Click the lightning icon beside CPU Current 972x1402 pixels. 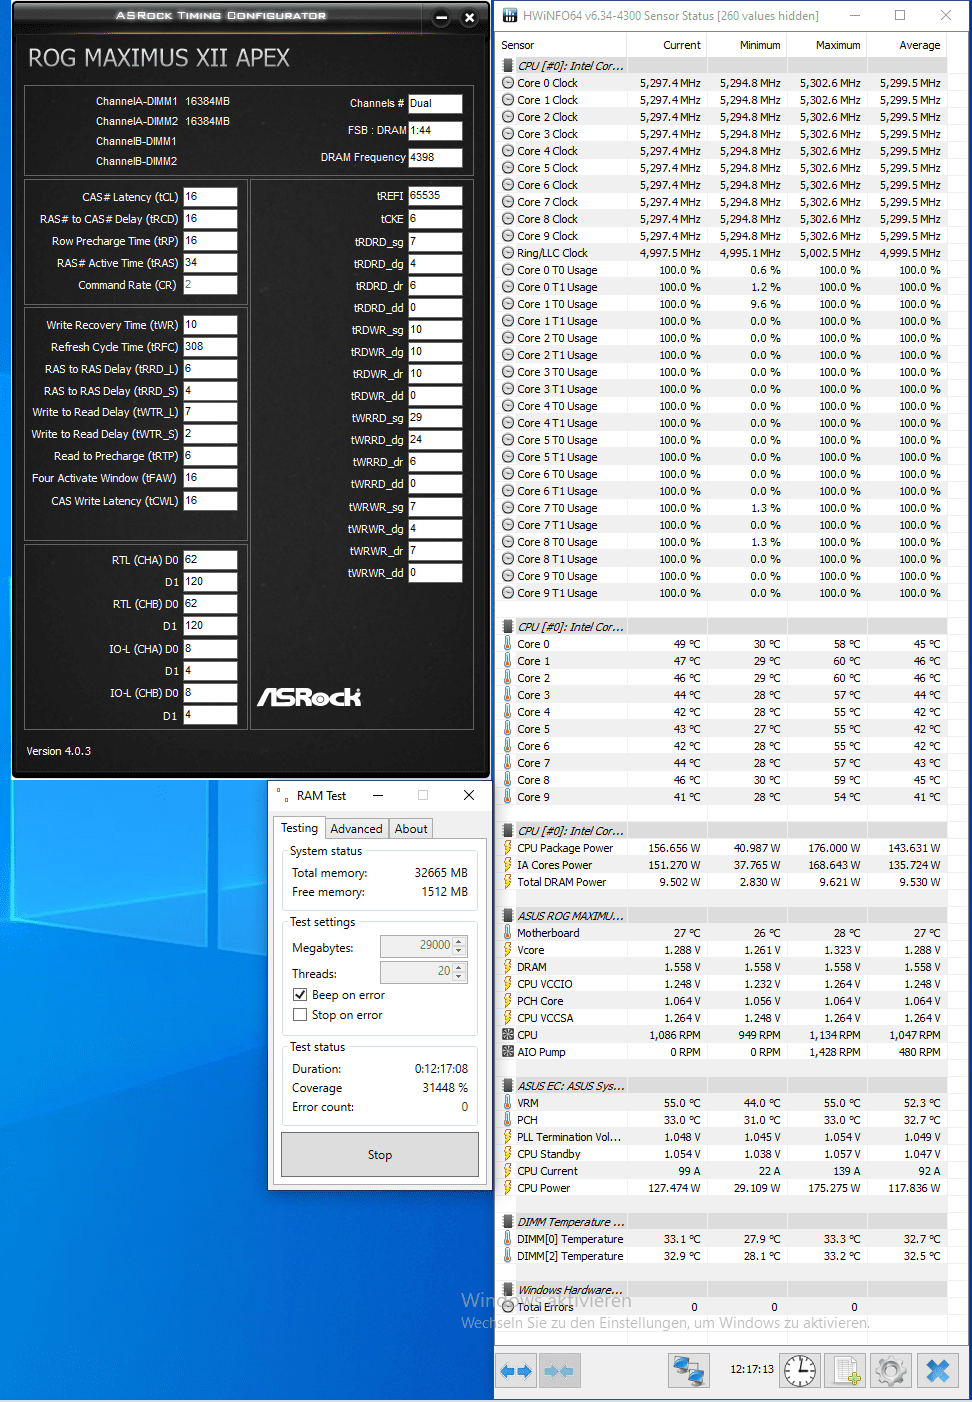point(508,1171)
